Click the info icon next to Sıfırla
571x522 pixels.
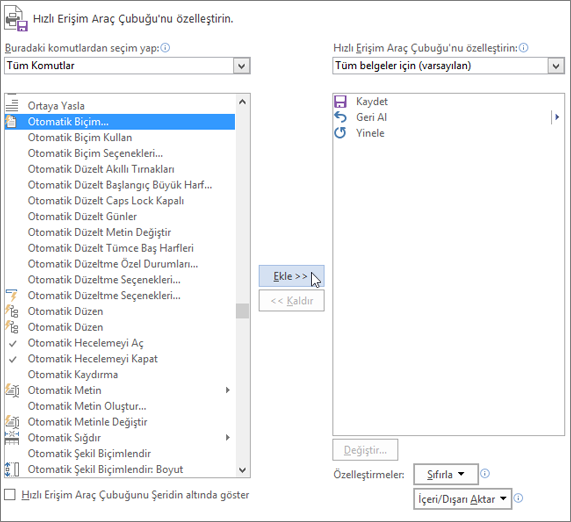(x=485, y=474)
